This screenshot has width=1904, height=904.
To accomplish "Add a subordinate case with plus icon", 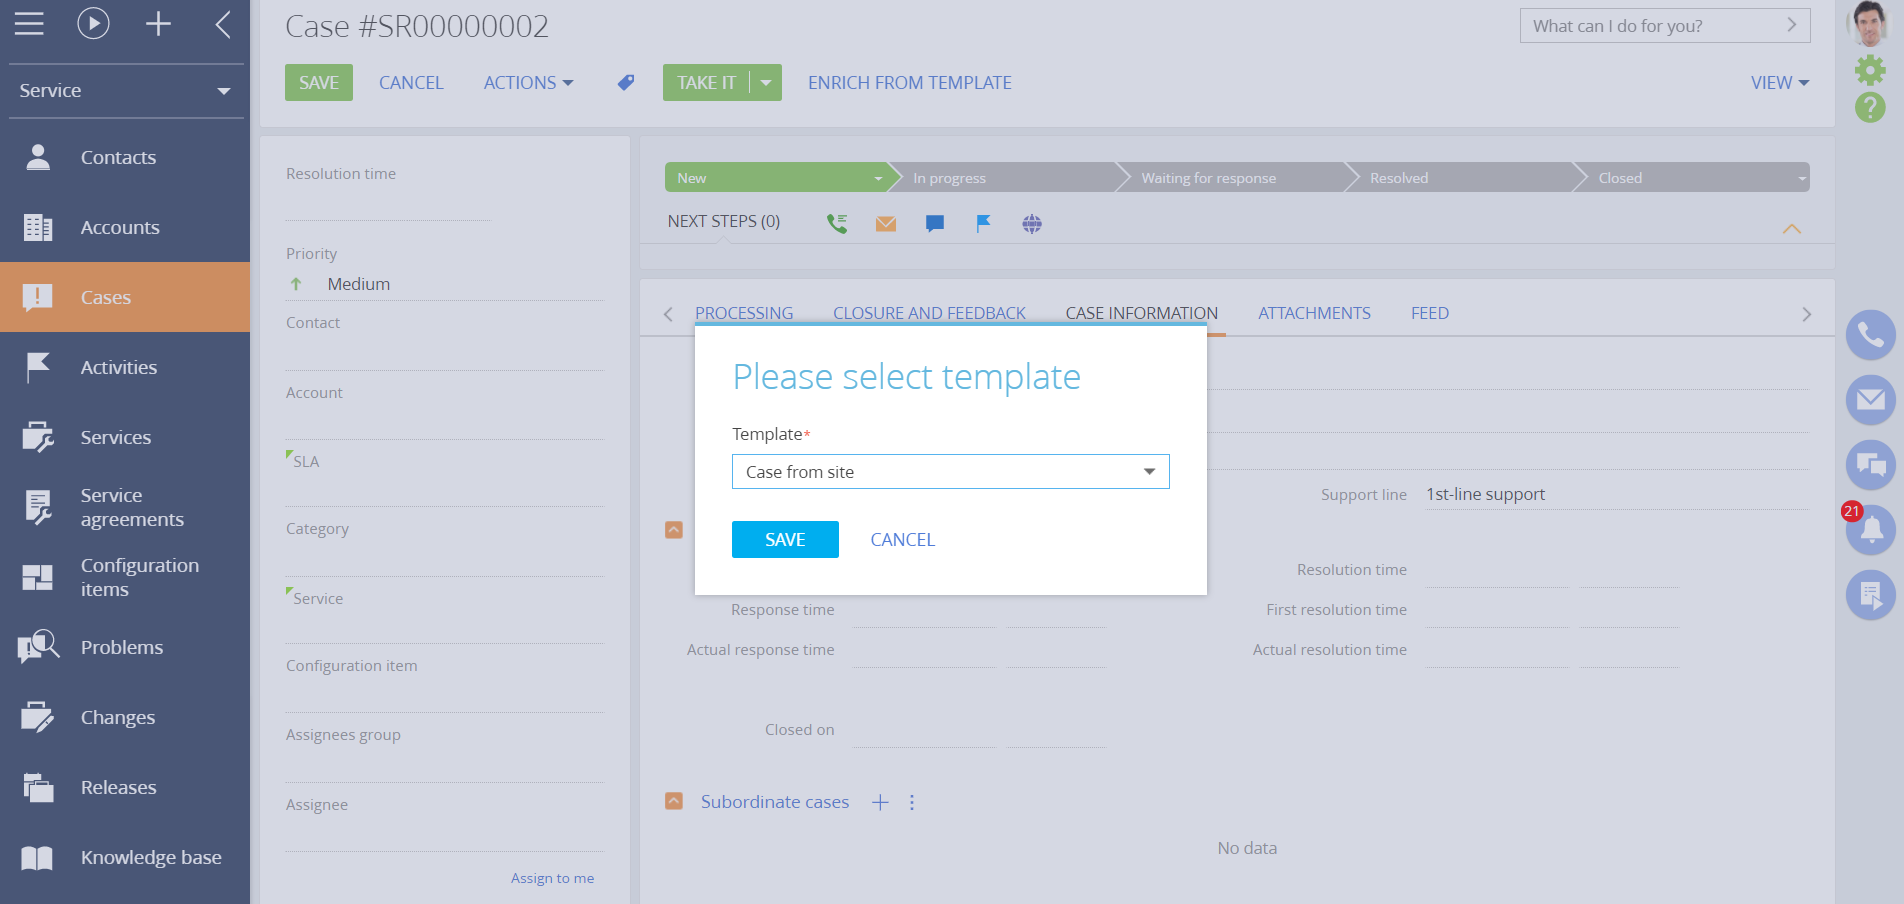I will tap(880, 802).
